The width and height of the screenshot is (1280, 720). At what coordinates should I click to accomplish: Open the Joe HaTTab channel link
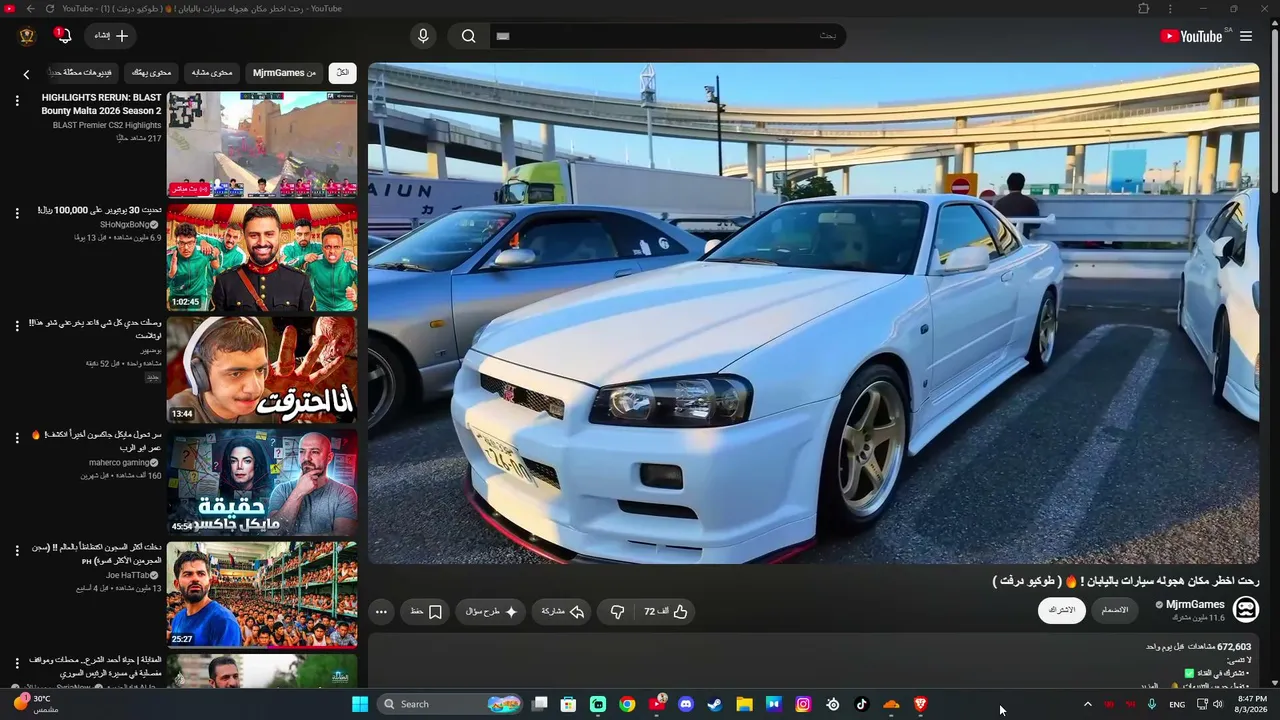tap(128, 576)
